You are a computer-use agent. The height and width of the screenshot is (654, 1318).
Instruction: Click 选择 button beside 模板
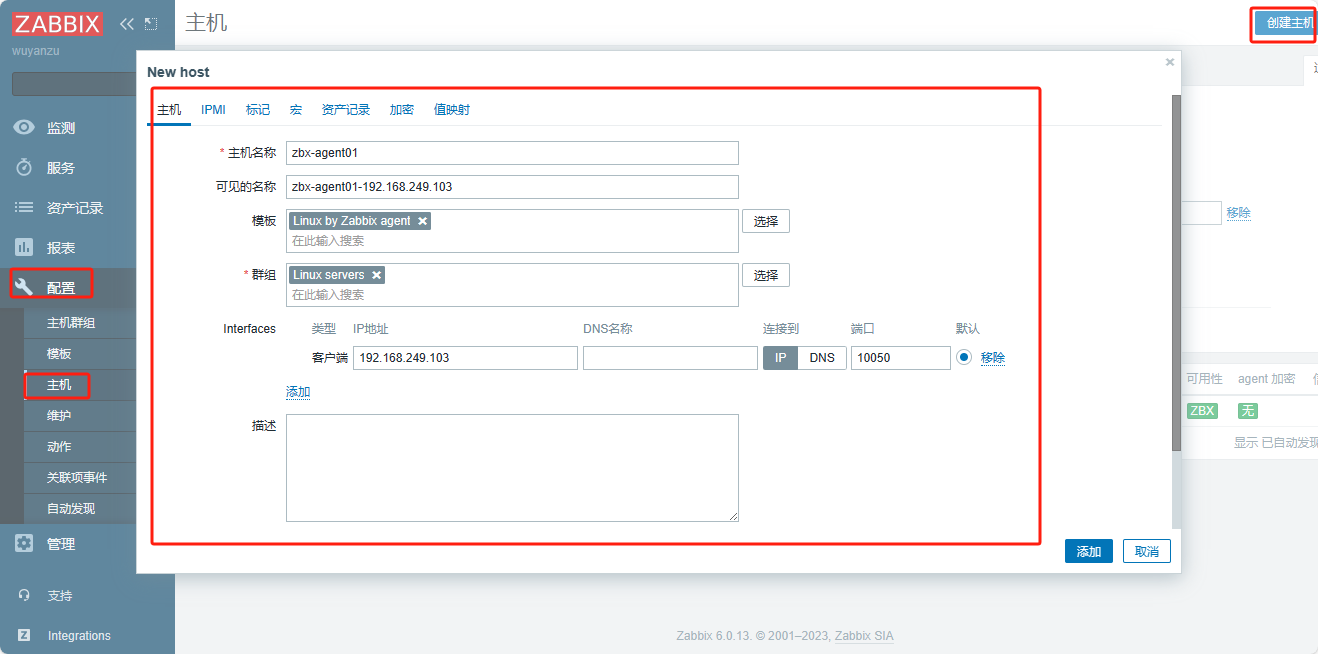point(766,221)
